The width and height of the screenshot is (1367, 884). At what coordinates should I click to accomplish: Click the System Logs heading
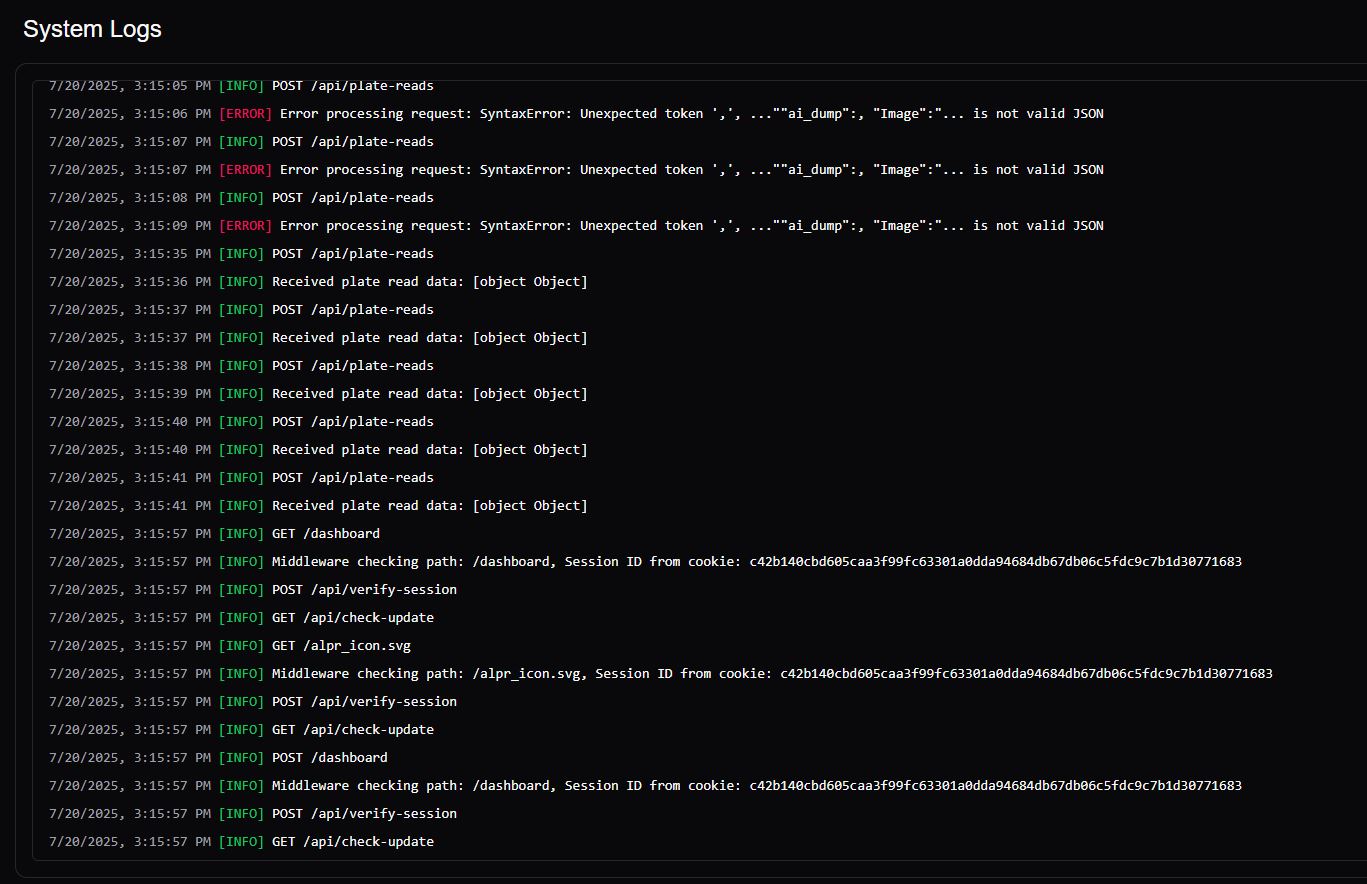(92, 30)
